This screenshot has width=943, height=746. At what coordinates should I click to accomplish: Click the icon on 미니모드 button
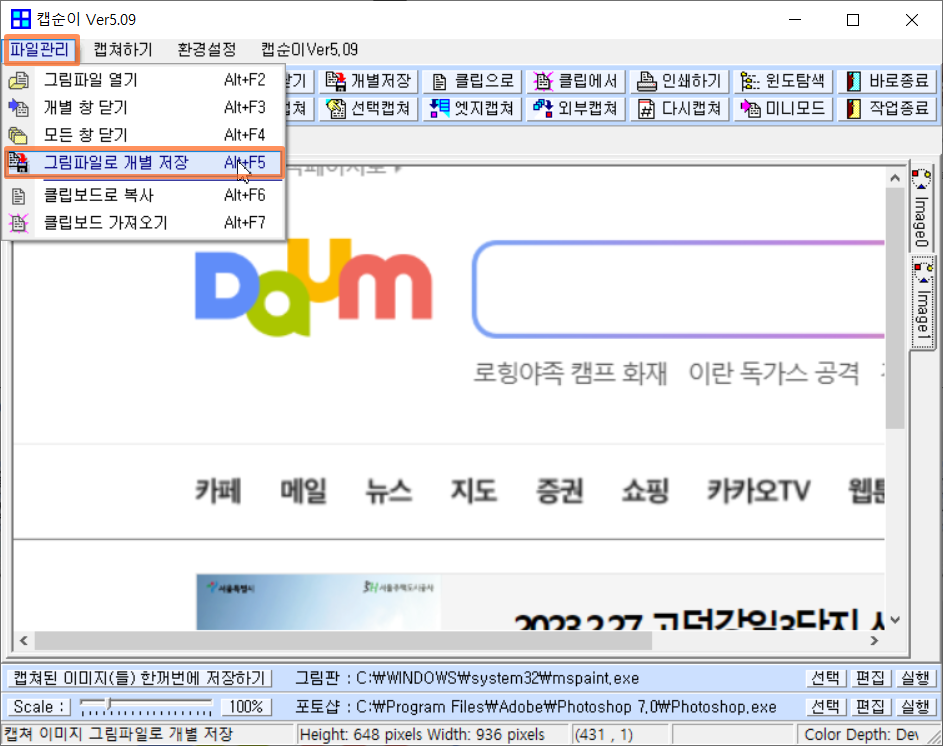point(750,108)
